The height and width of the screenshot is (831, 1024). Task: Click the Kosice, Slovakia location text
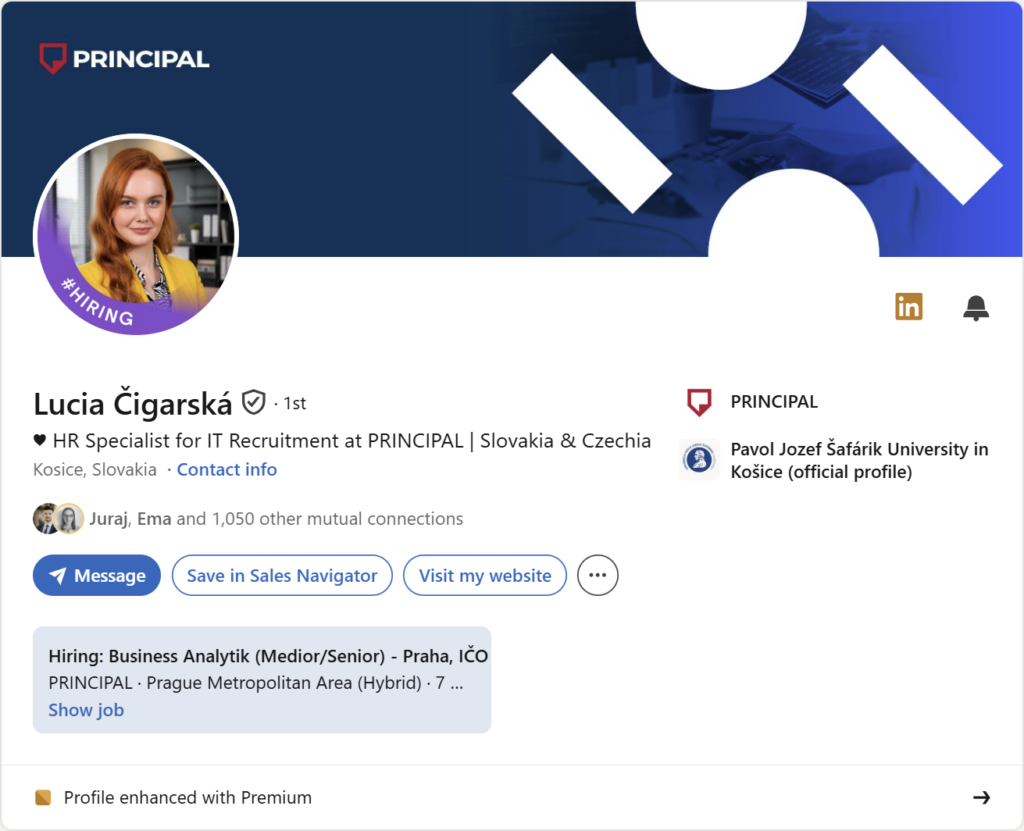[95, 470]
